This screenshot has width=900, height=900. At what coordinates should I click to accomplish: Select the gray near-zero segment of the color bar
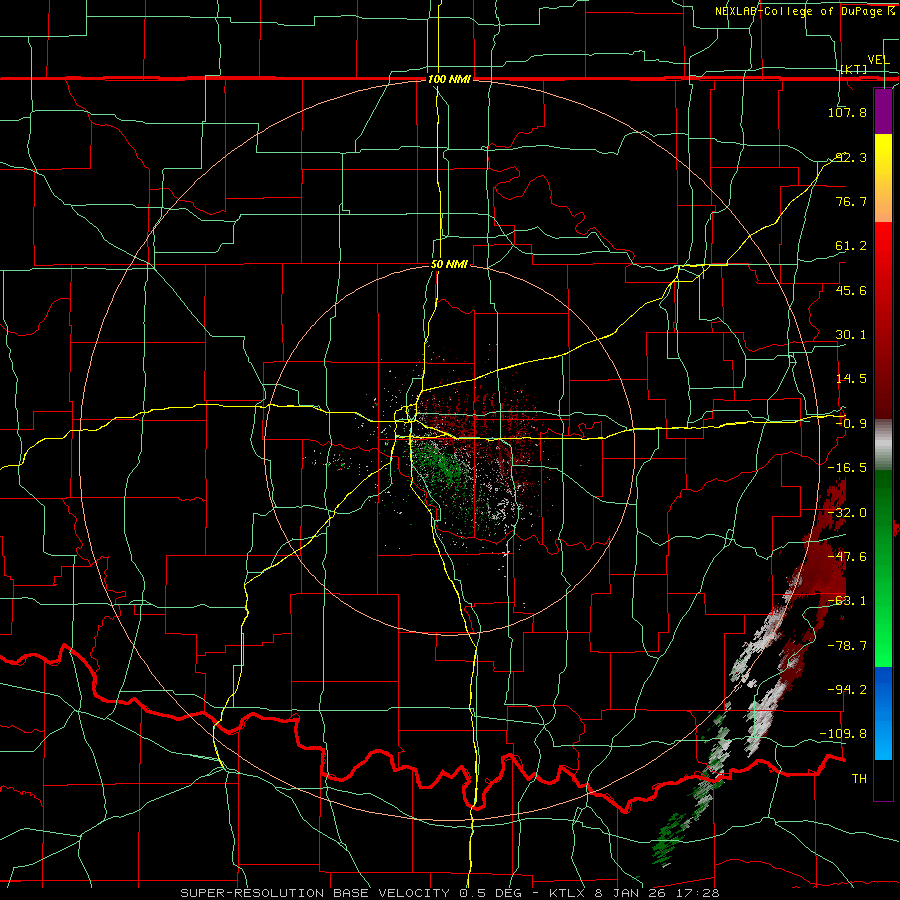pyautogui.click(x=883, y=445)
